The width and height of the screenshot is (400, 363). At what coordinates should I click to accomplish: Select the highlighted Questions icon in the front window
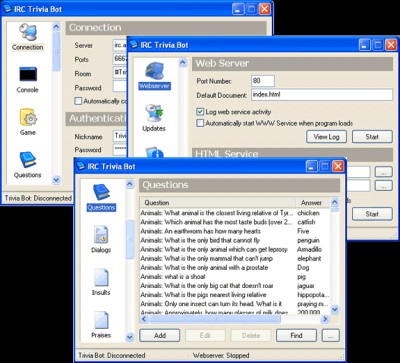click(101, 198)
